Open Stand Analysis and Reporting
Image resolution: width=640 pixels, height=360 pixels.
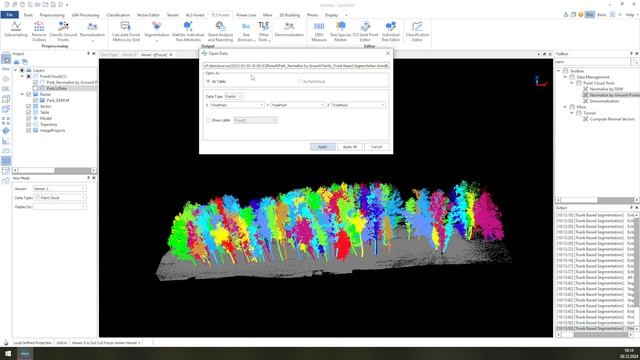click(220, 31)
